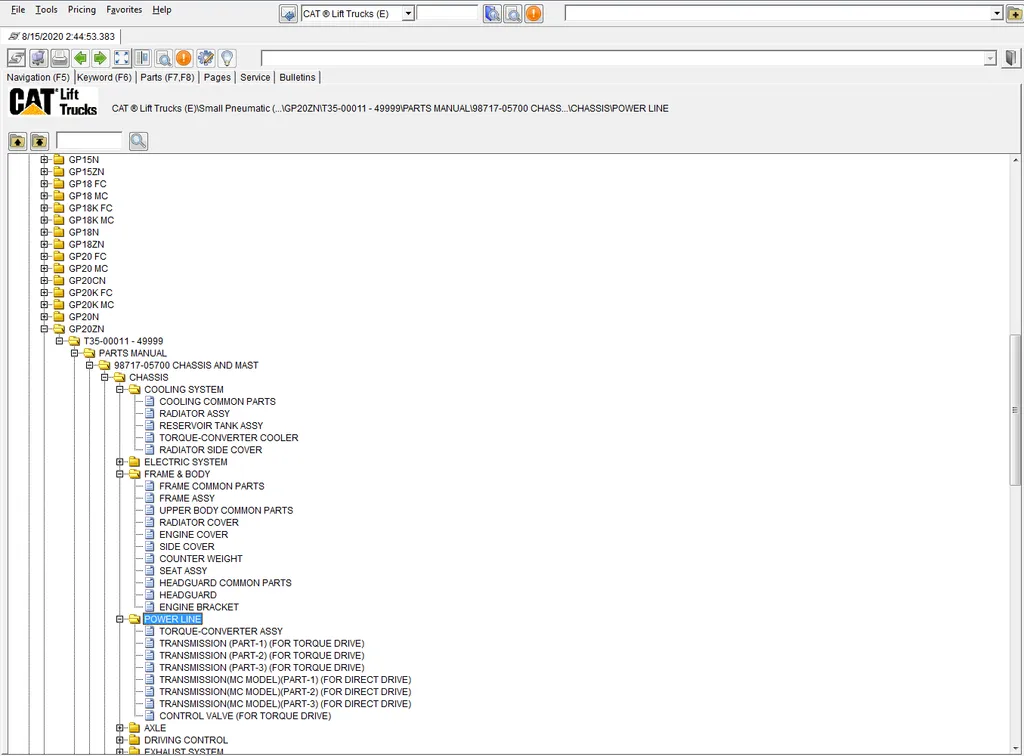The width and height of the screenshot is (1024, 756).
Task: Open the HEADGUARD page
Action: click(x=187, y=595)
